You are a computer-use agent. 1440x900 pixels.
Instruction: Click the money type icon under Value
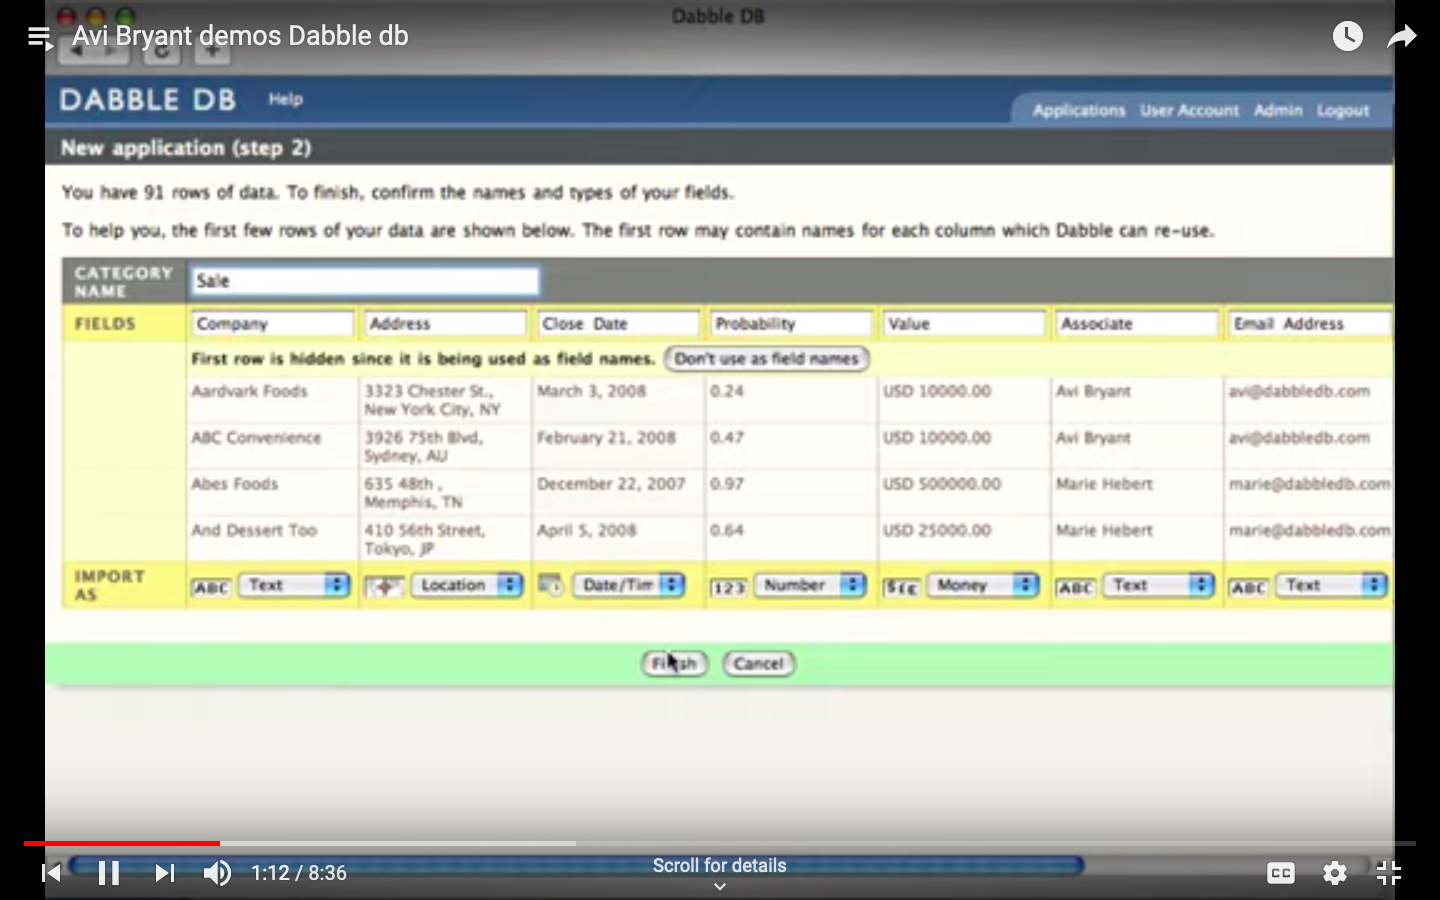click(x=901, y=588)
